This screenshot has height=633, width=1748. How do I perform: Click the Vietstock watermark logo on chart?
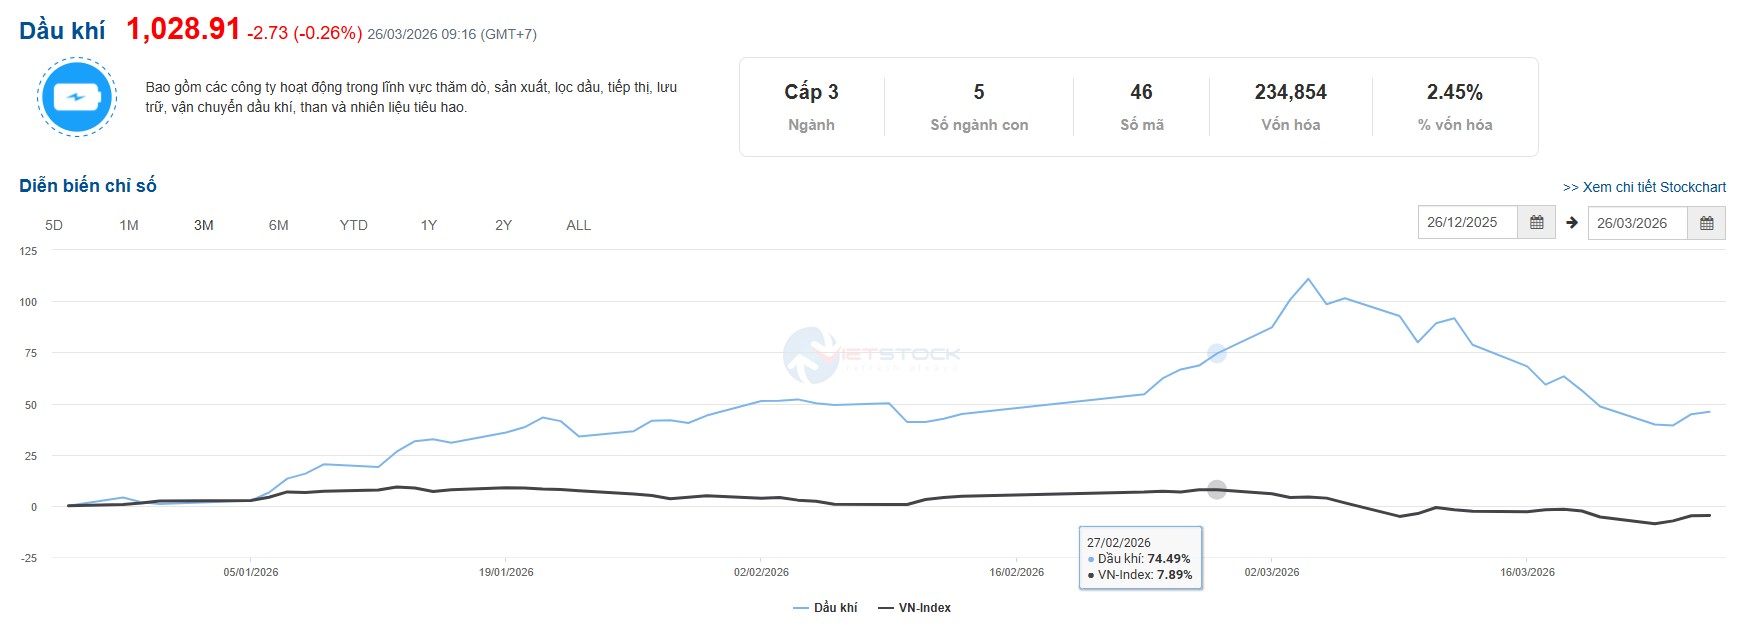(x=870, y=355)
